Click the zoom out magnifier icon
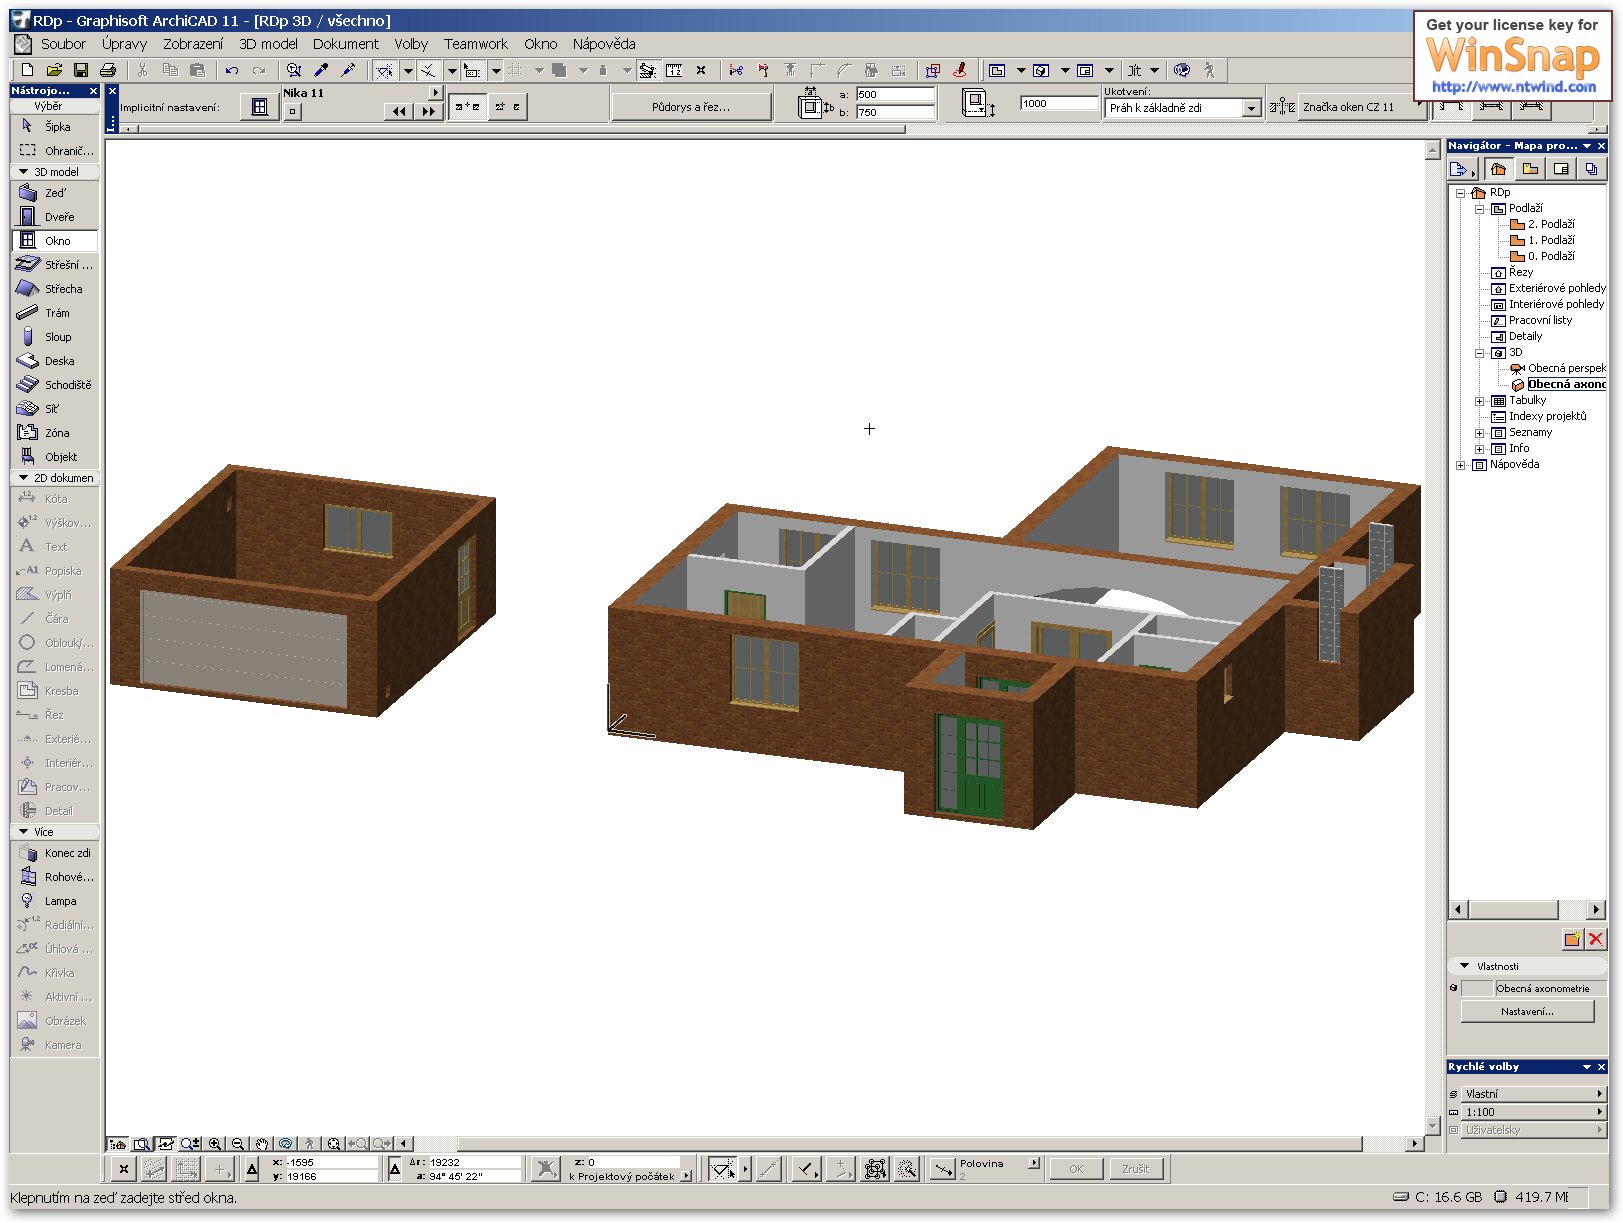 pos(238,1143)
